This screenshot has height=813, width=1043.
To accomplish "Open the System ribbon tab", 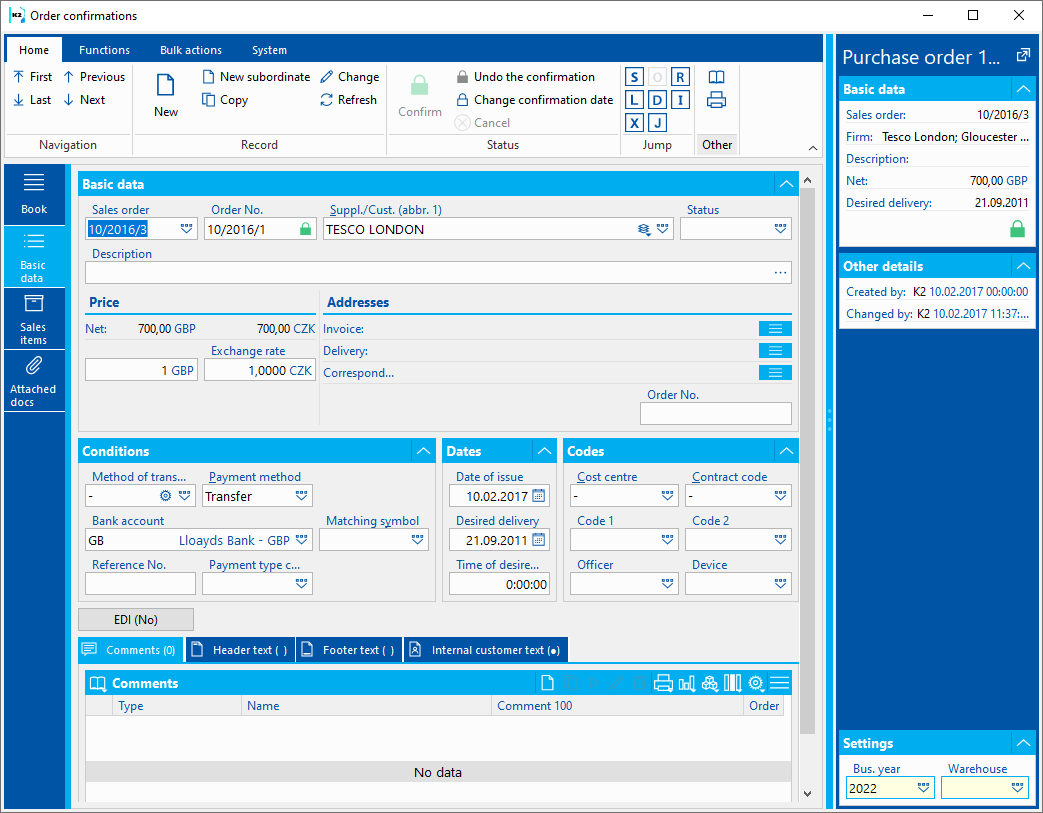I will pos(269,50).
